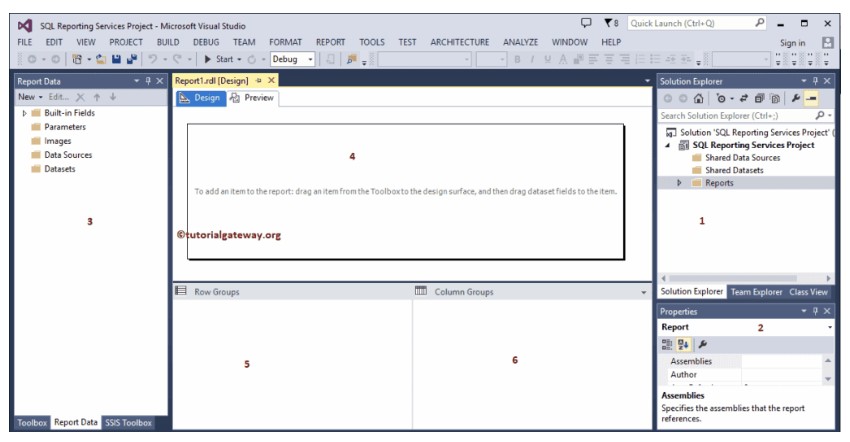The width and height of the screenshot is (850, 442).
Task: Open the FILE menu
Action: click(25, 42)
